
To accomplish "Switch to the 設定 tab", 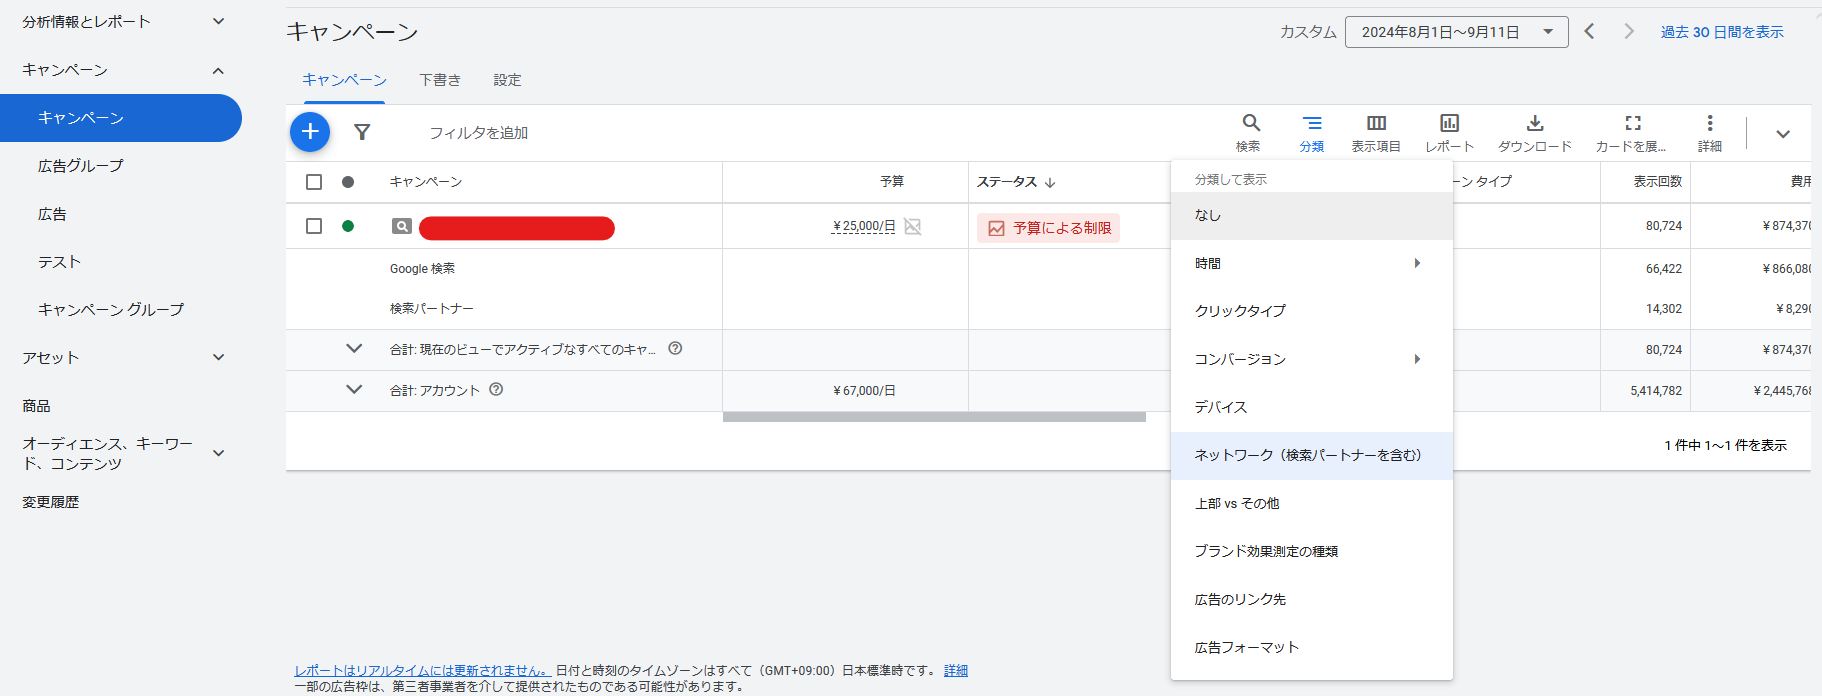I will tap(507, 80).
